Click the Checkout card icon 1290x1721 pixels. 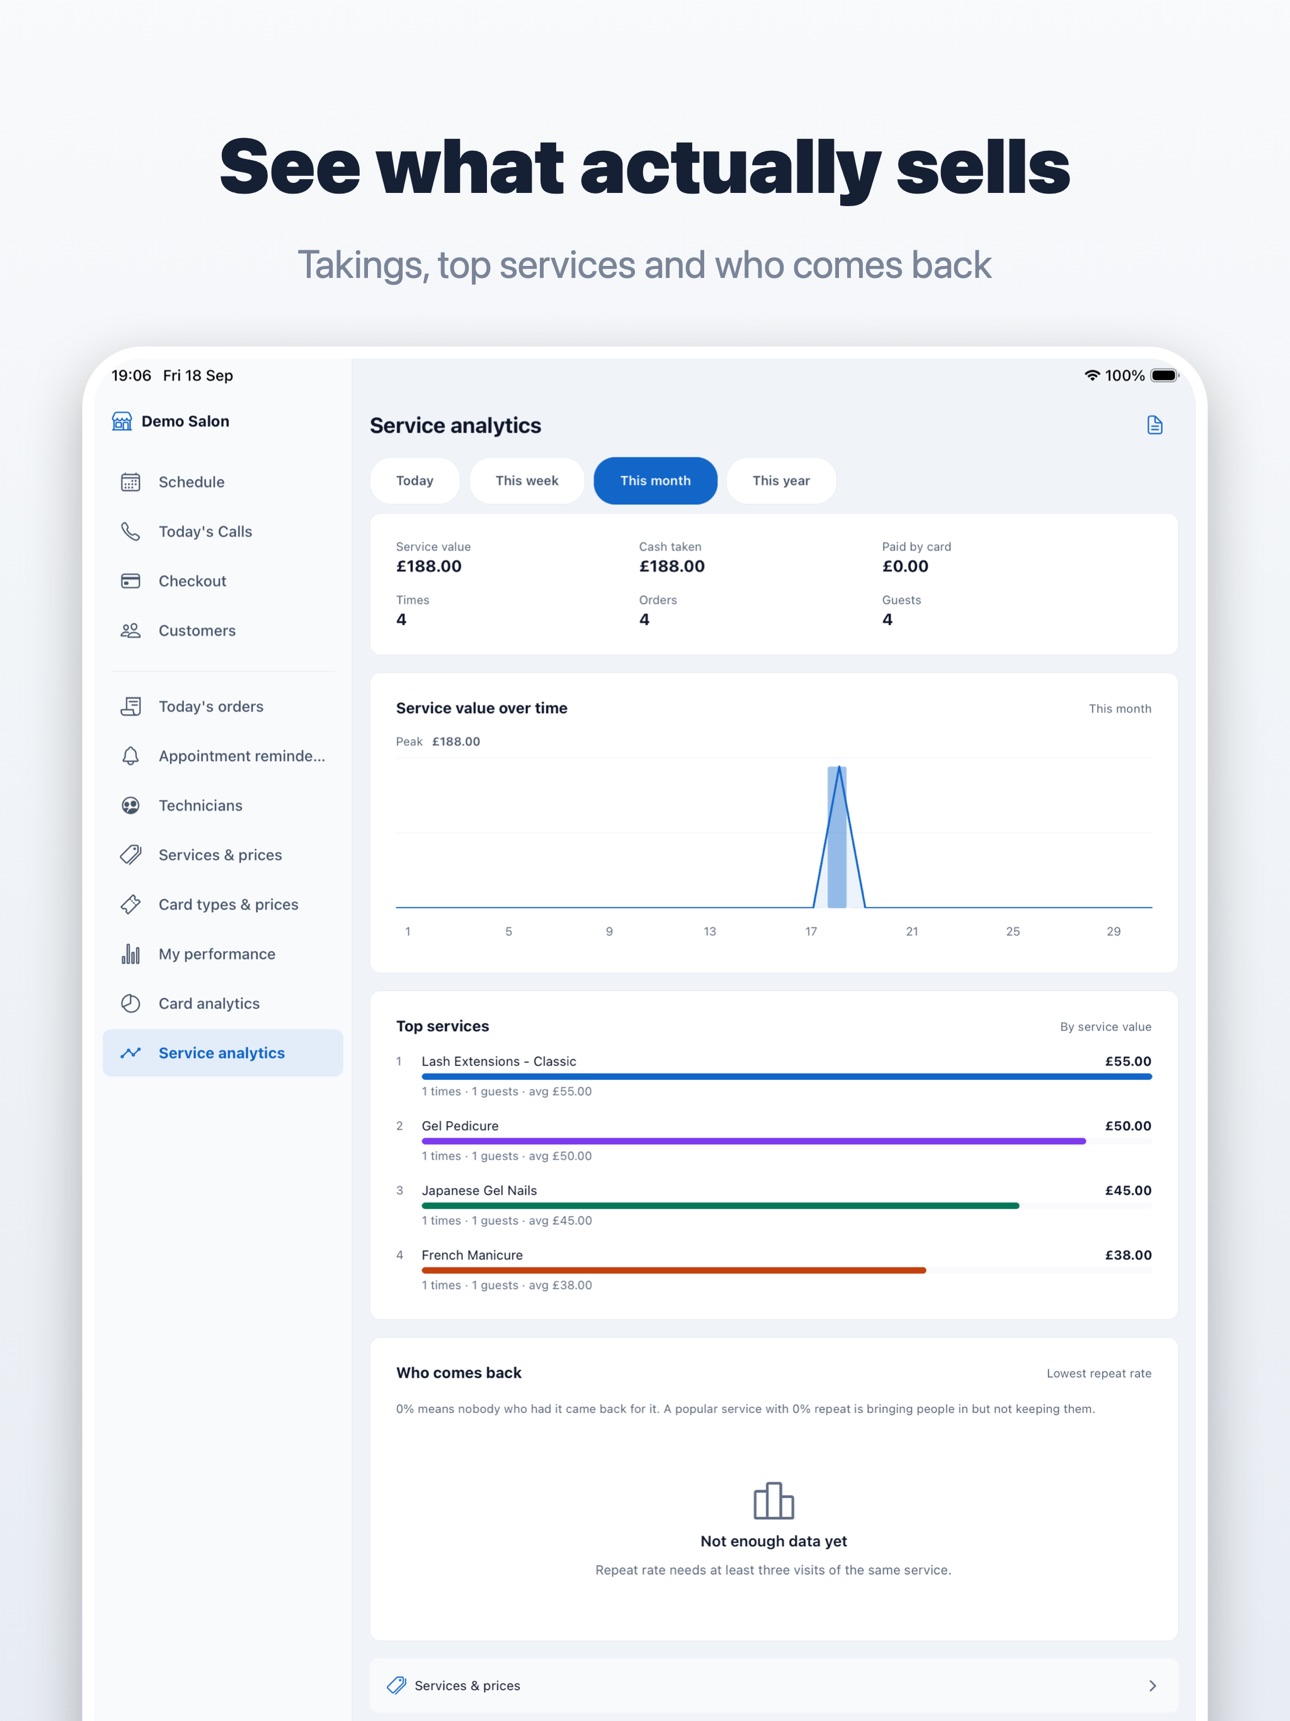pos(131,581)
